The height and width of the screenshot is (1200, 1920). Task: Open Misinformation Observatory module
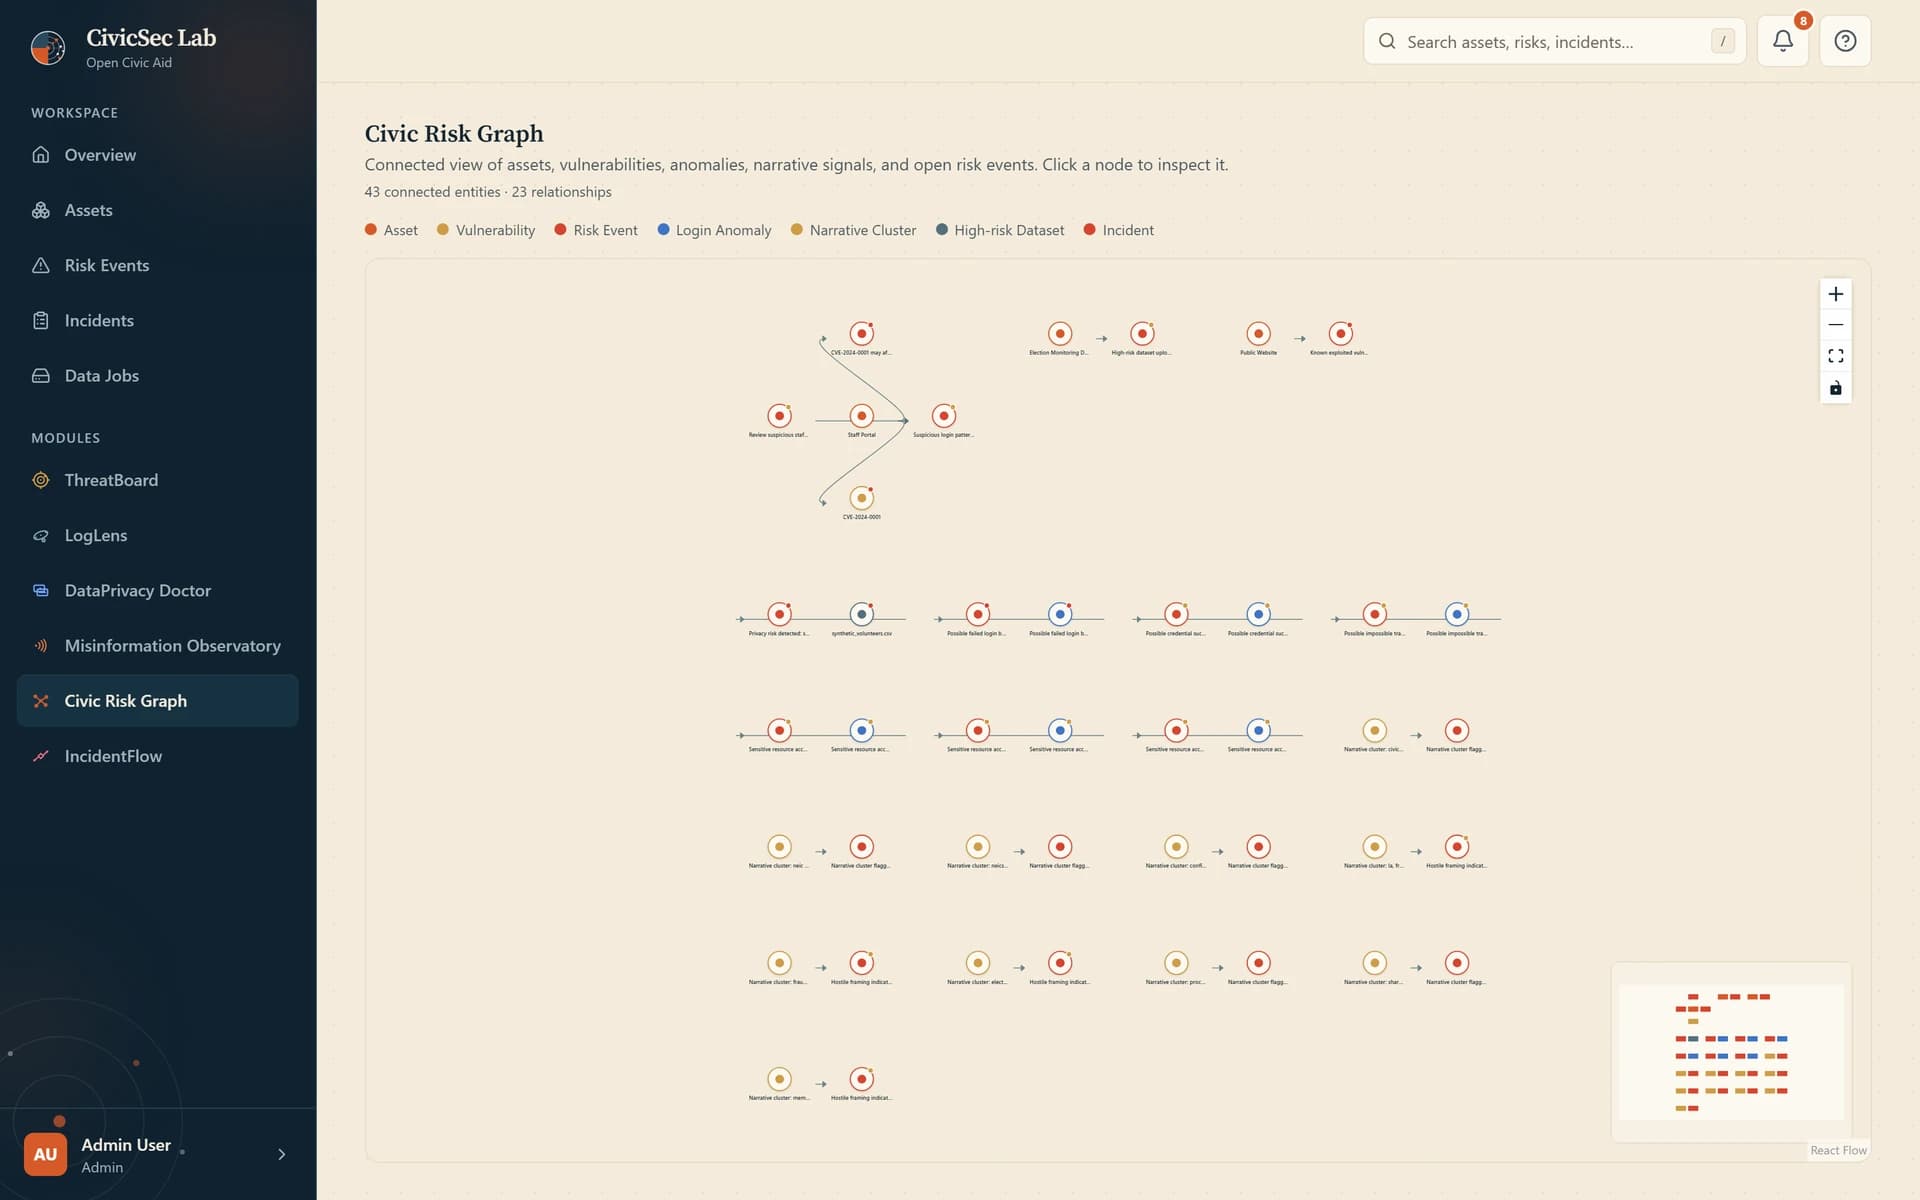tap(157, 645)
